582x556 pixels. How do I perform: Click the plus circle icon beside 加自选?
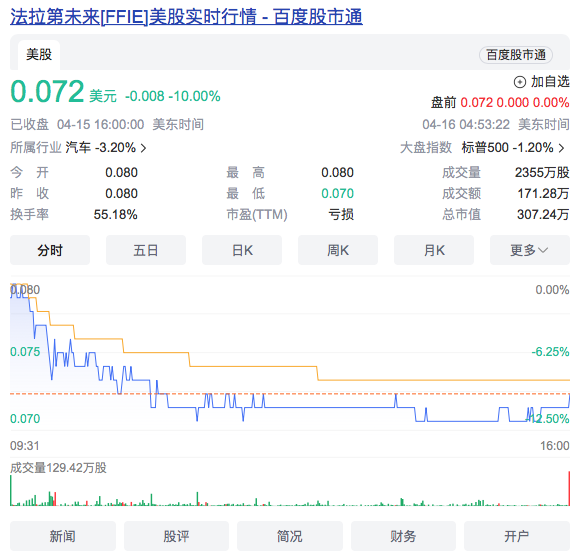point(520,82)
